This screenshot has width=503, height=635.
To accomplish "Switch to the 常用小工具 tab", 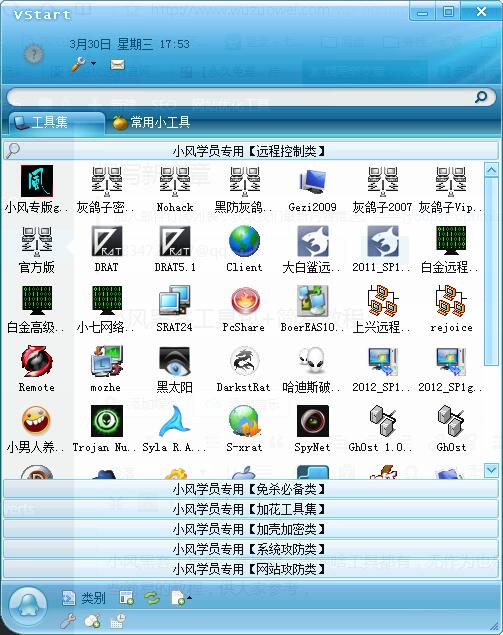I will click(151, 122).
